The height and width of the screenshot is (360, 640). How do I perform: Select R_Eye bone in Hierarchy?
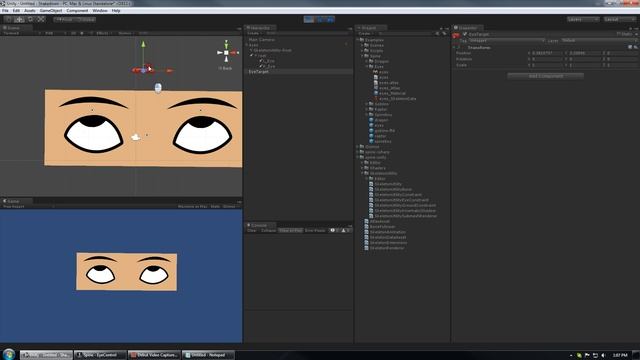(269, 66)
